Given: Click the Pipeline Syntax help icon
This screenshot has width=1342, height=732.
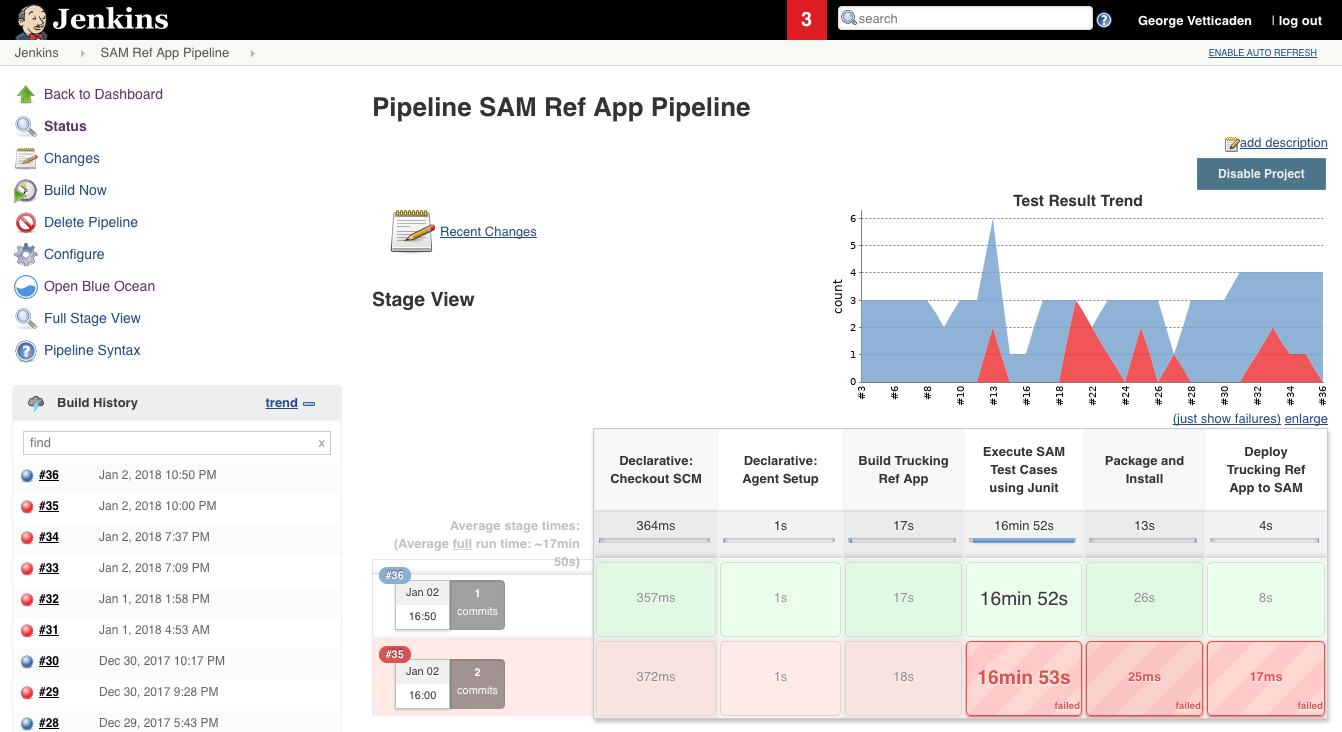Looking at the screenshot, I should 26,351.
